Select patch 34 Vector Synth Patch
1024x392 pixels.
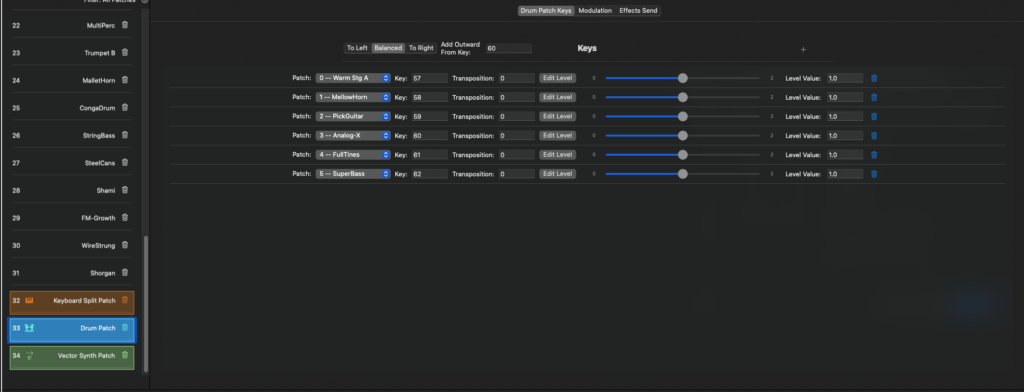[x=72, y=358]
